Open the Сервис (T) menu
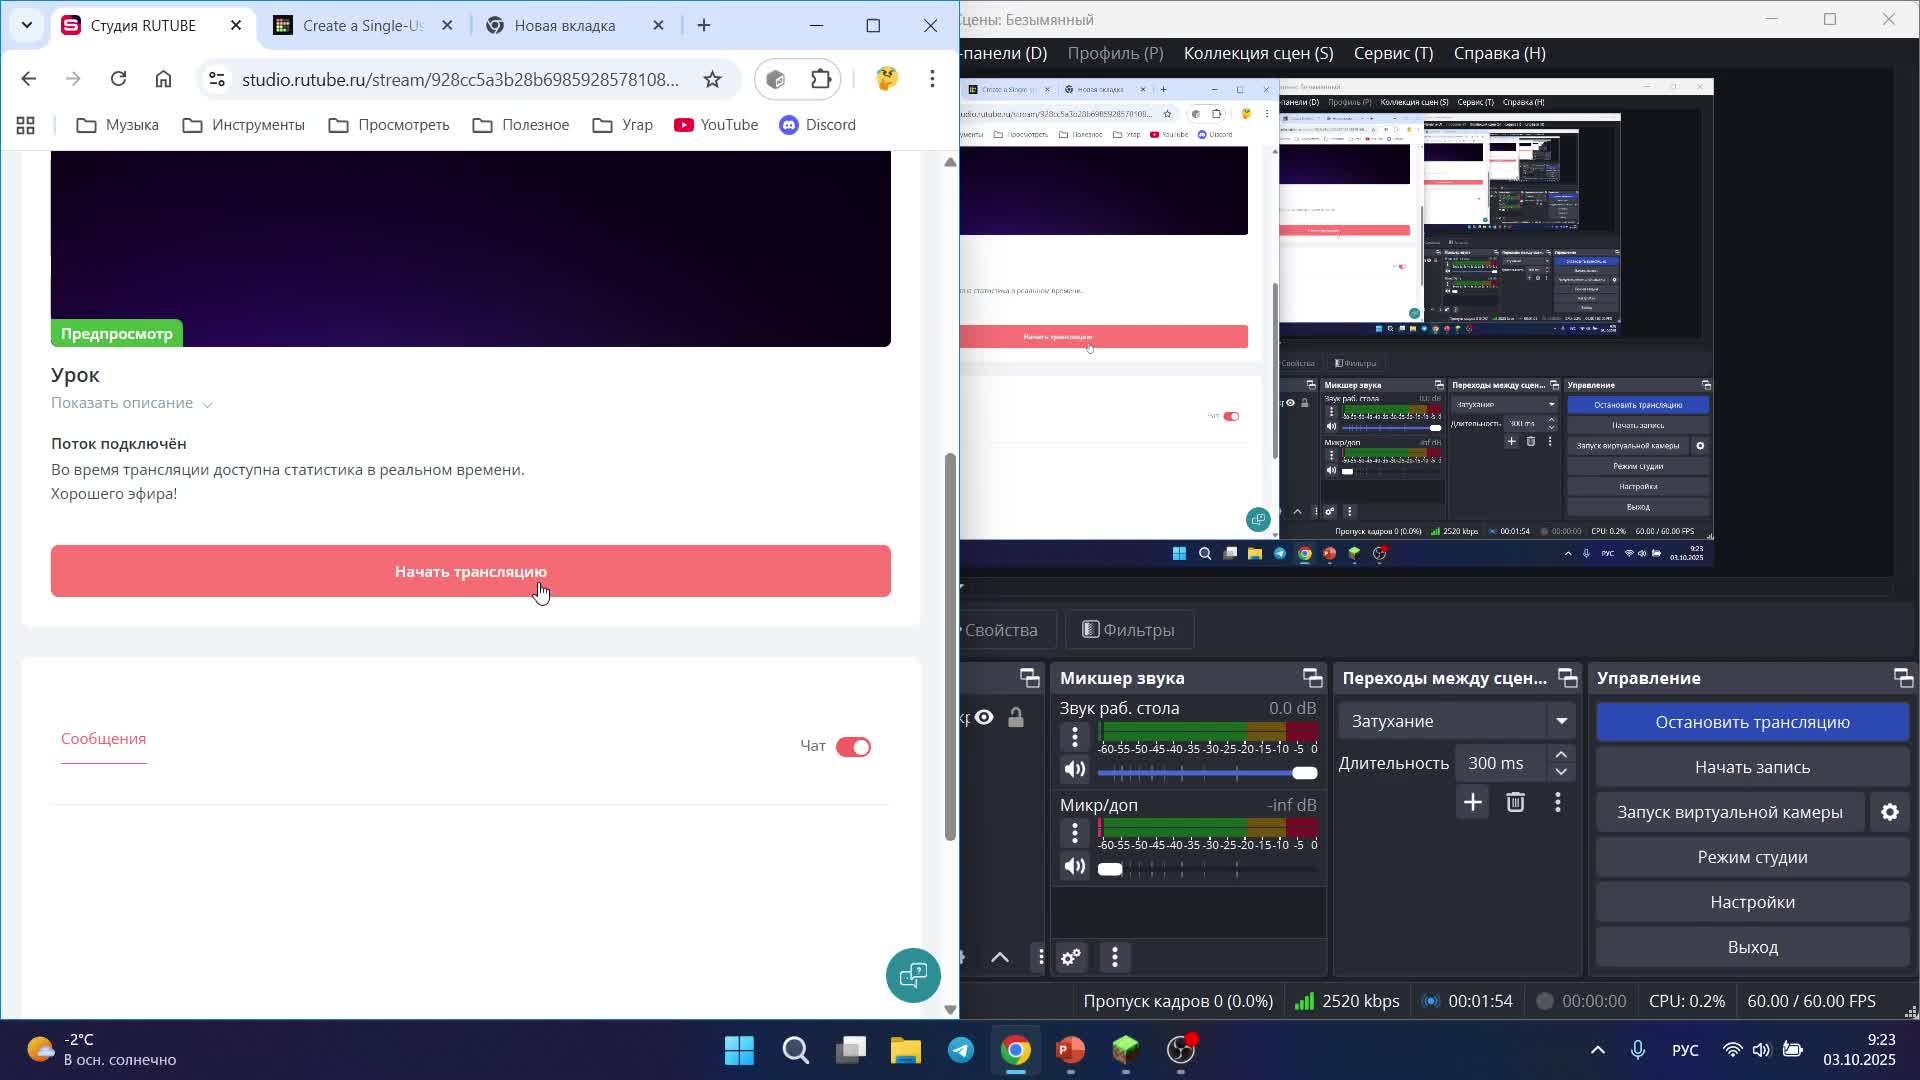The image size is (1920, 1080). point(1393,53)
